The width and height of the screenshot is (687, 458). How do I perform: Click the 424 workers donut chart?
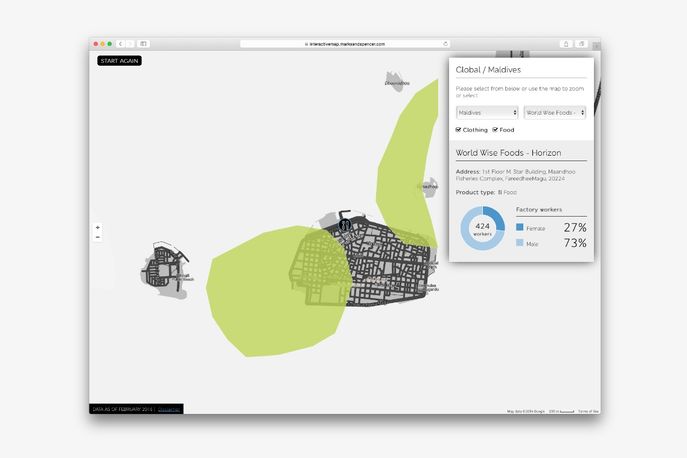point(483,229)
